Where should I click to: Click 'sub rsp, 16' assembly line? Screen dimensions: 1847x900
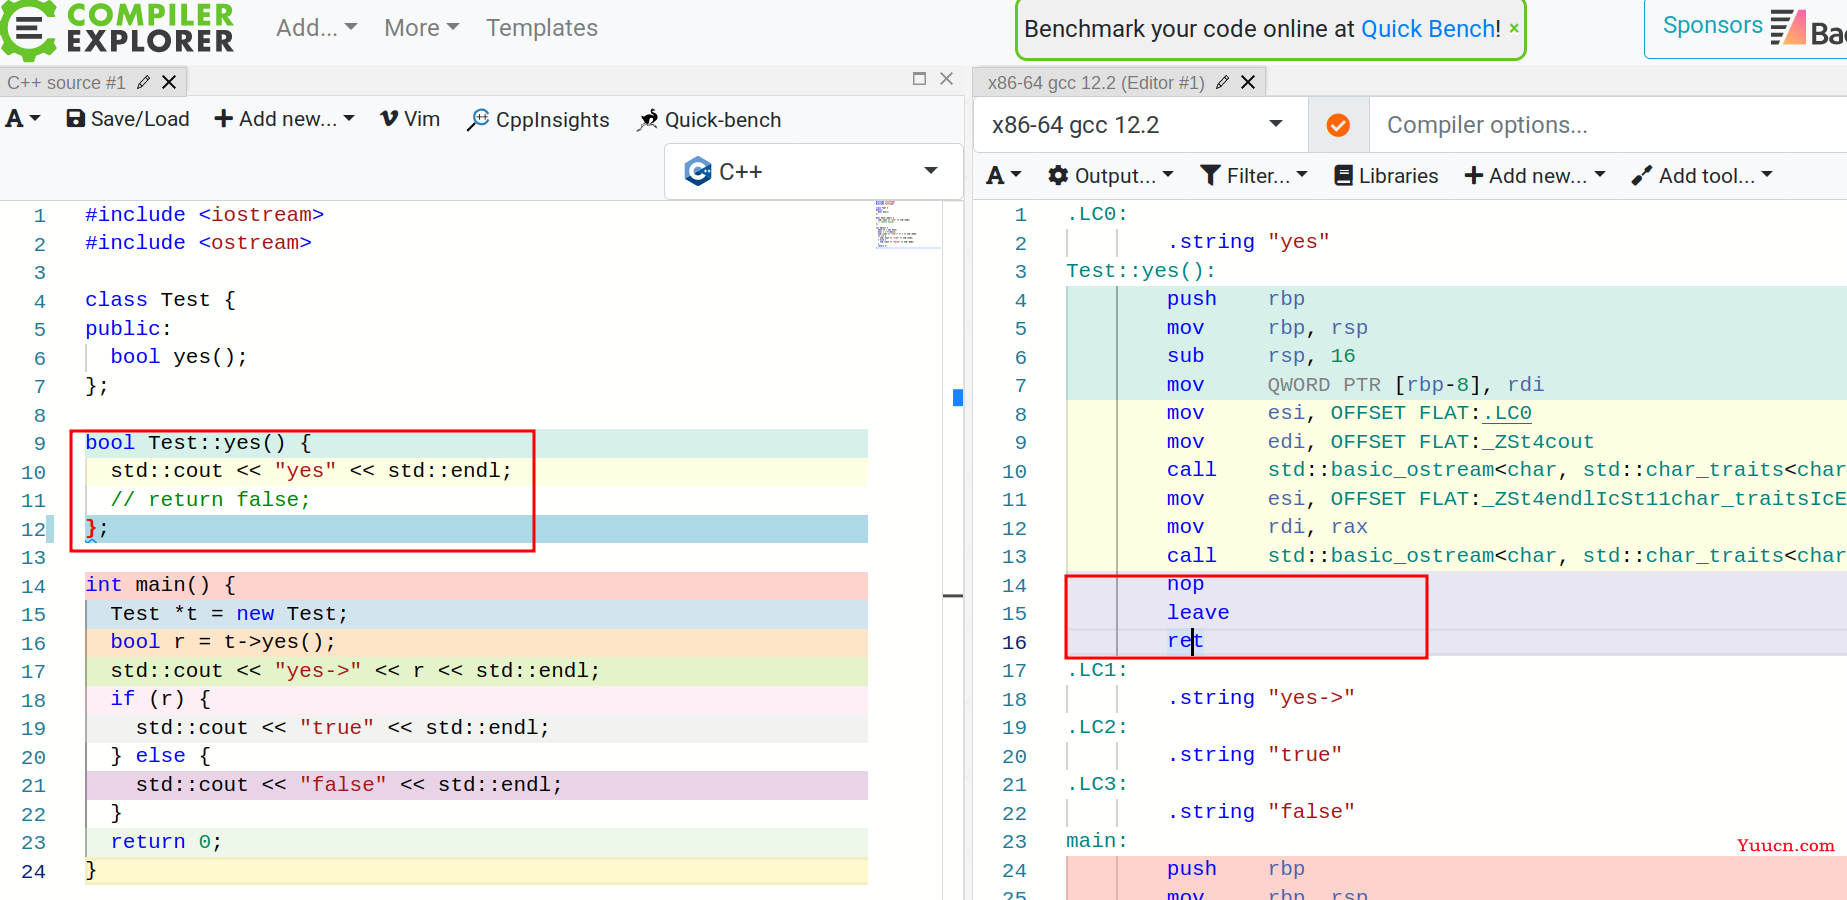1261,356
